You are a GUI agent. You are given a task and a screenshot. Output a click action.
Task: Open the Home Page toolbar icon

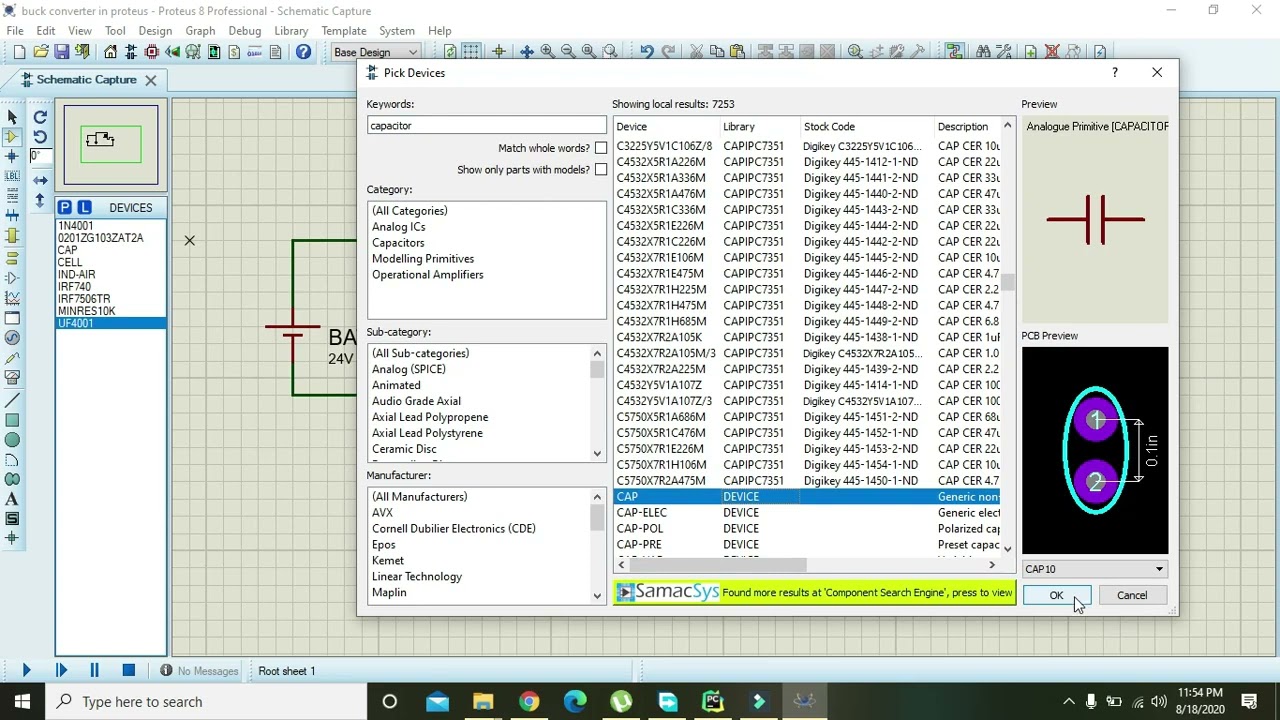(110, 52)
